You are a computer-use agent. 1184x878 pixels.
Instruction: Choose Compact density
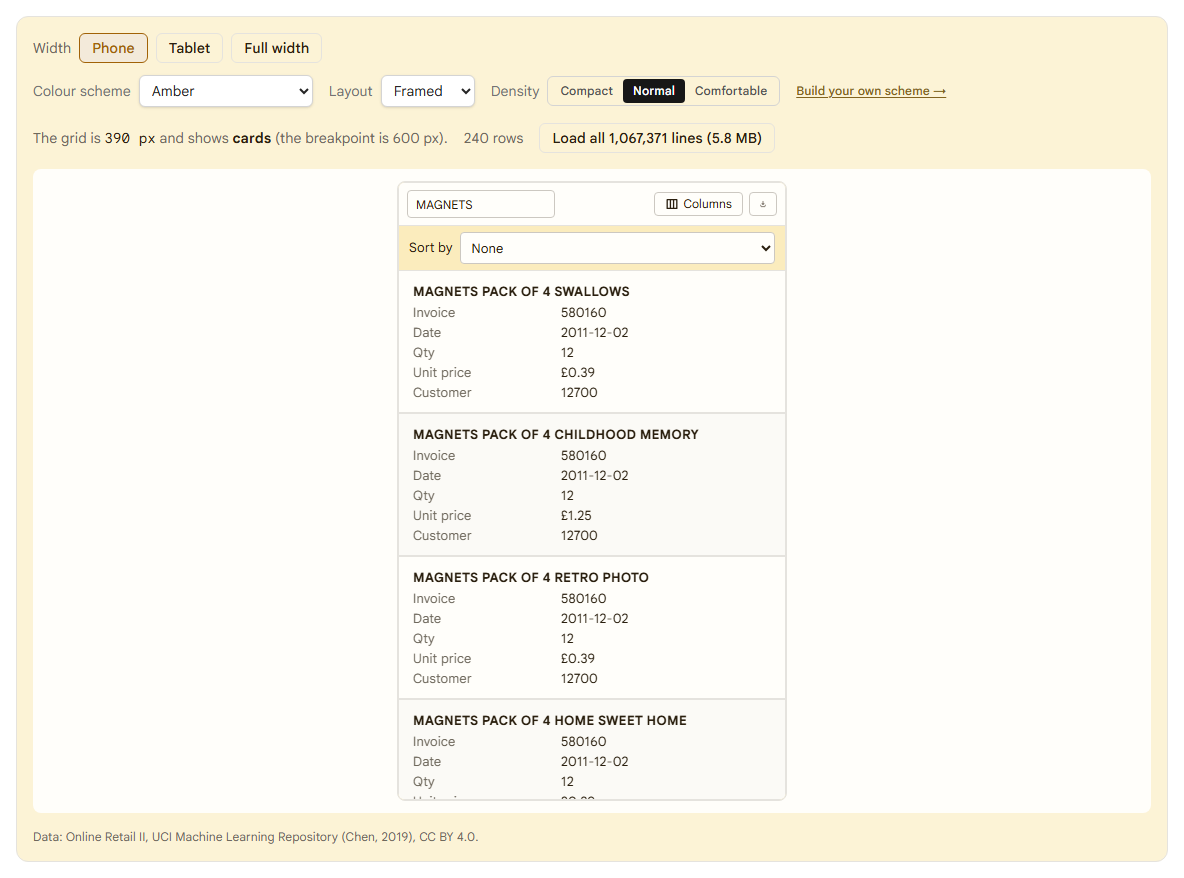(x=586, y=91)
